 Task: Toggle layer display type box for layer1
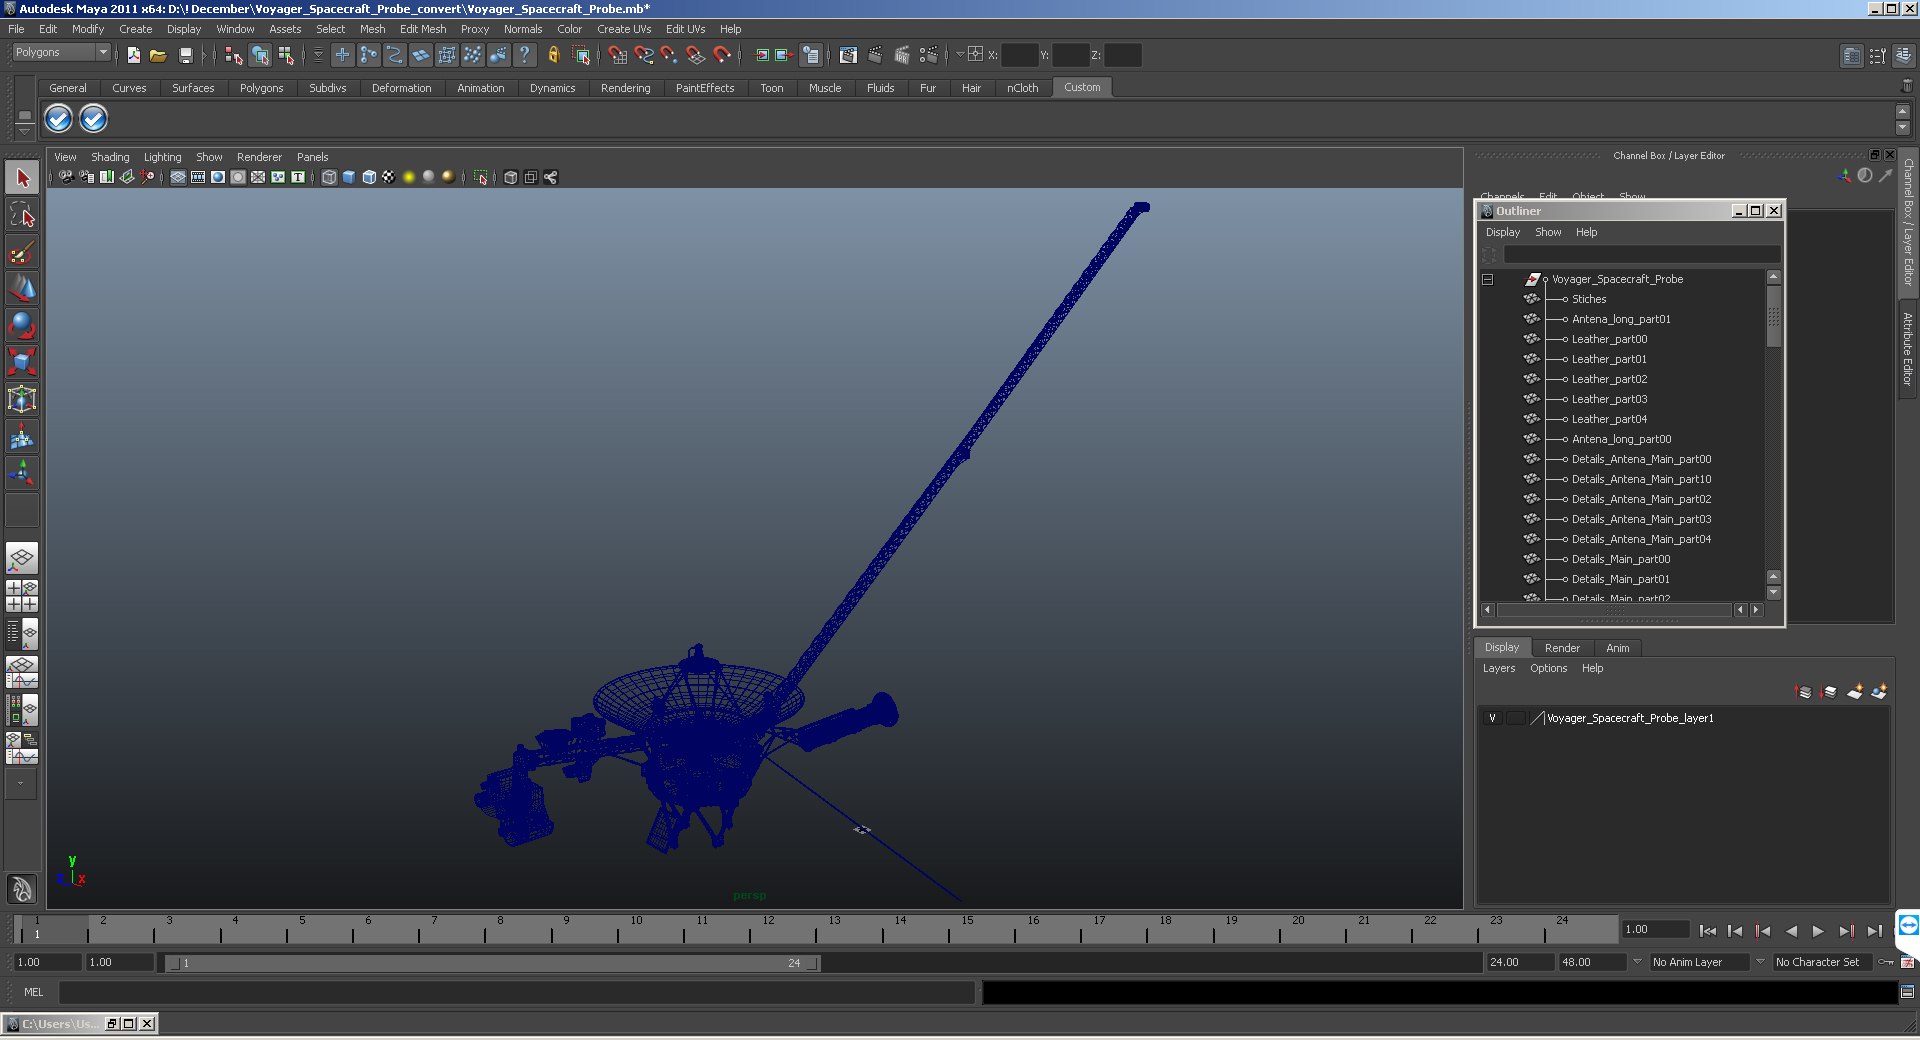(x=1516, y=718)
